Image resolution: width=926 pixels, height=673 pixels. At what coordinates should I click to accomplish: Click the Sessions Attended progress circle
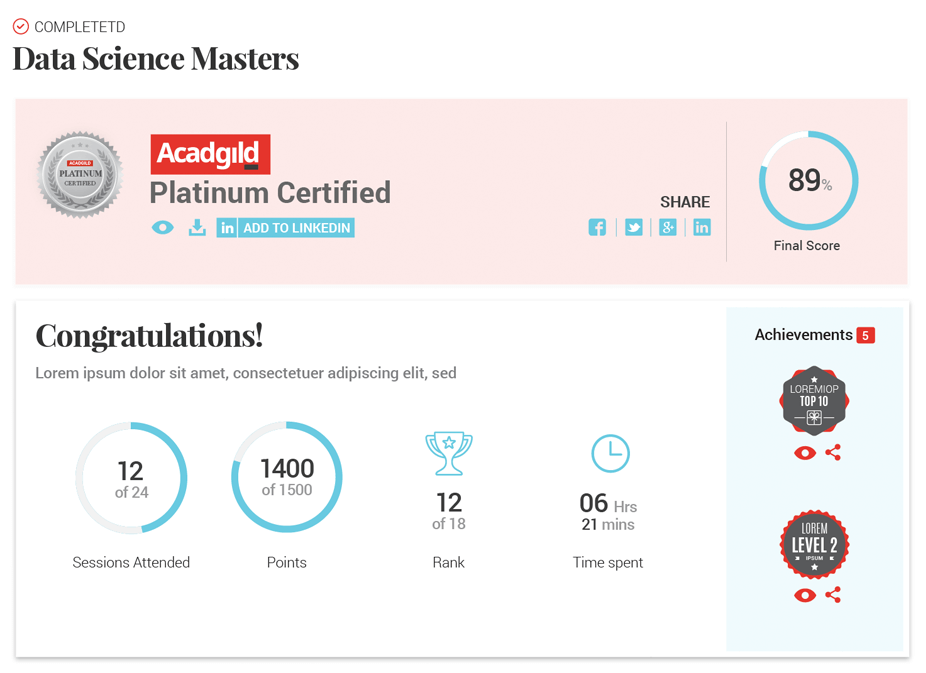click(131, 478)
